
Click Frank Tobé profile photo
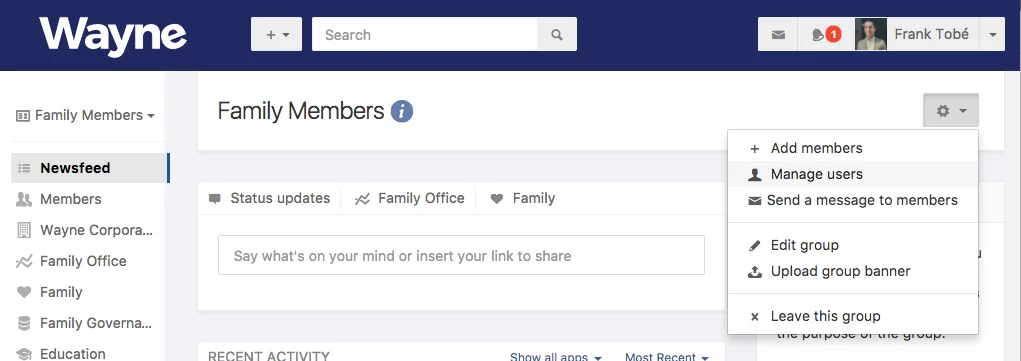[x=871, y=35]
